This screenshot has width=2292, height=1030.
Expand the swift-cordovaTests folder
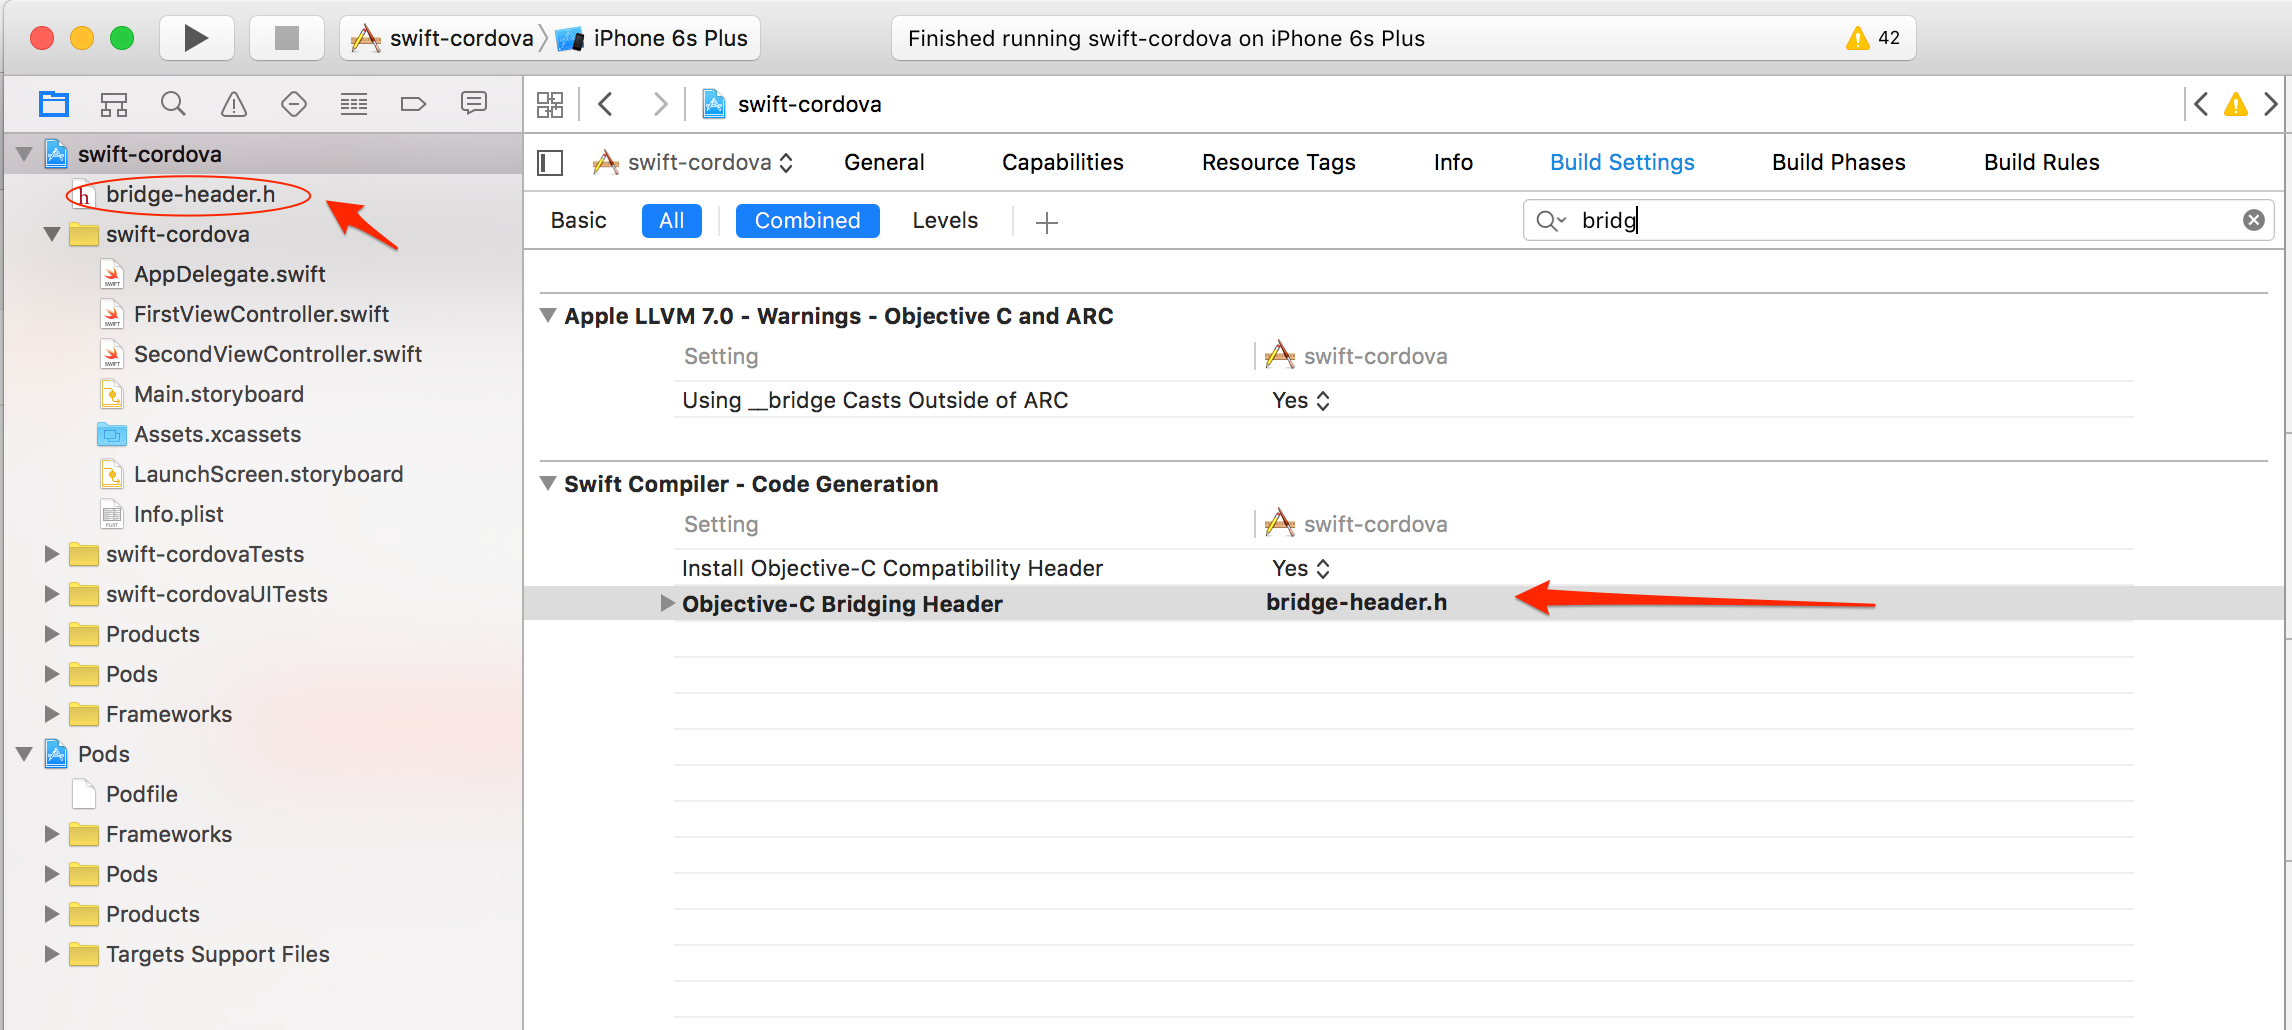(x=52, y=554)
